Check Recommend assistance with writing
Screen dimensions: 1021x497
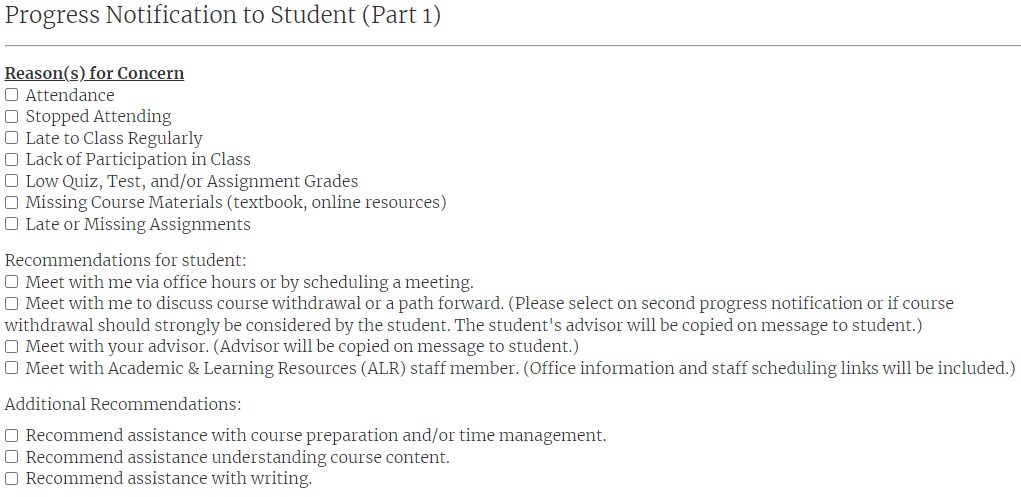coord(12,478)
